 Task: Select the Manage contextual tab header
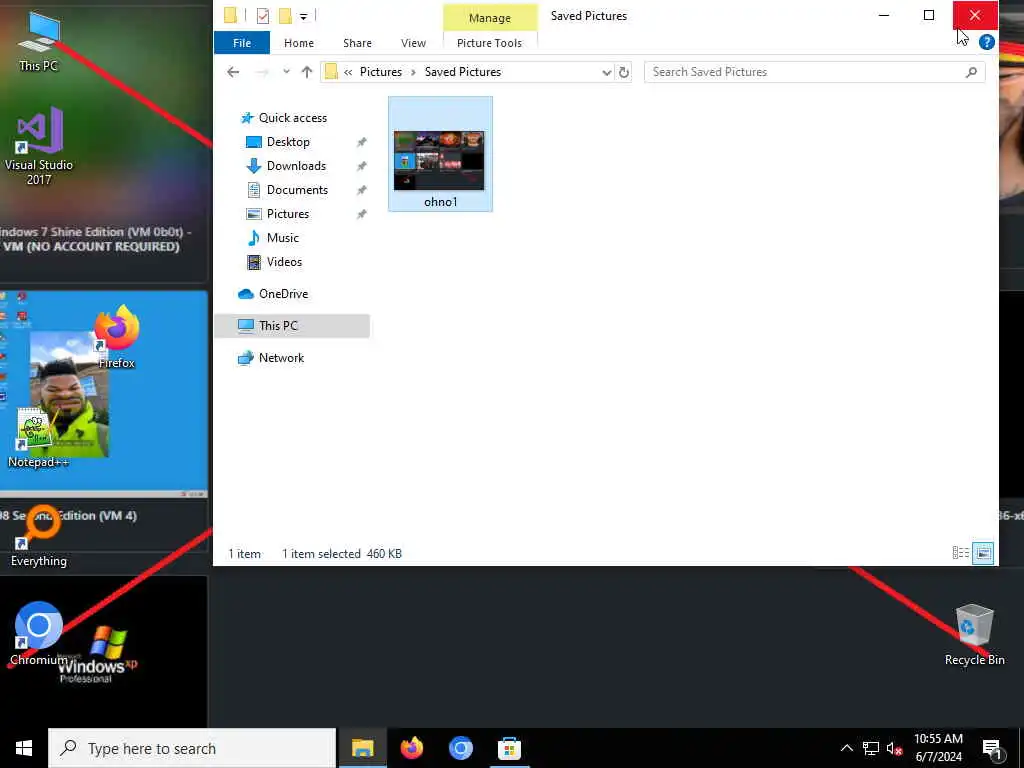[x=490, y=18]
